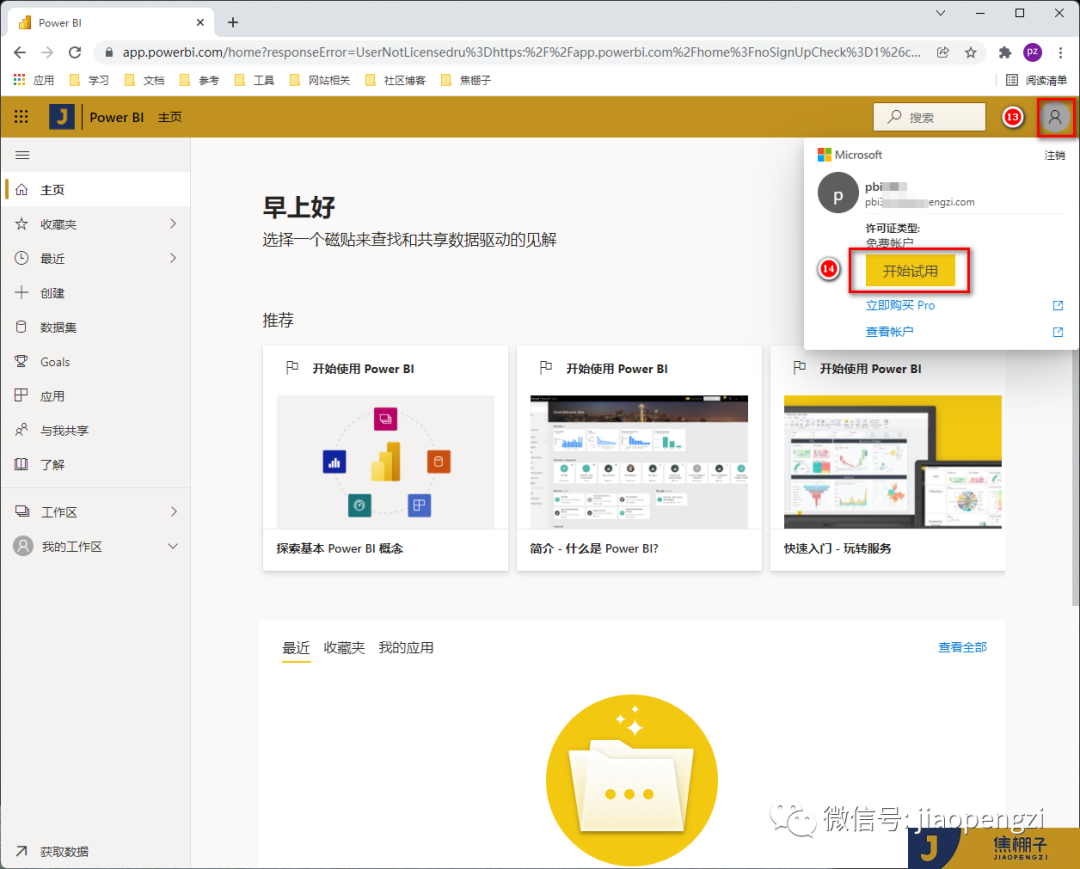Open the 工具 bookmark folder

255,80
